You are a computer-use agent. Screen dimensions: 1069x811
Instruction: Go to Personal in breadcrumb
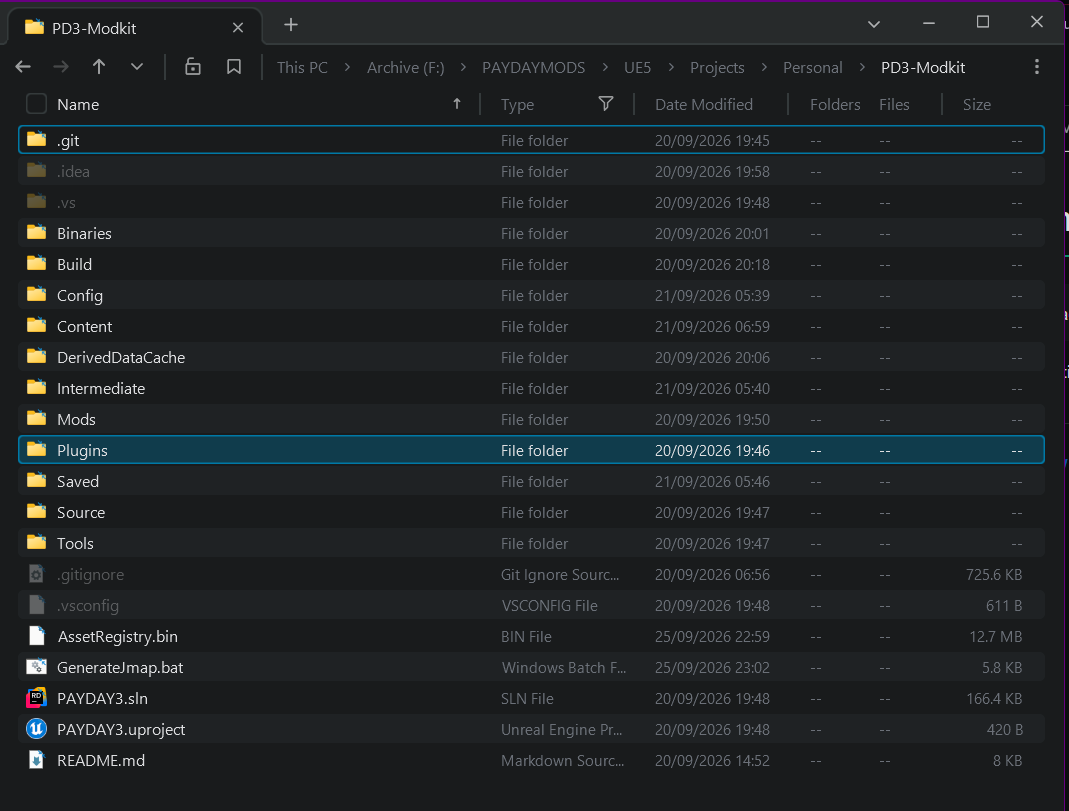click(813, 67)
